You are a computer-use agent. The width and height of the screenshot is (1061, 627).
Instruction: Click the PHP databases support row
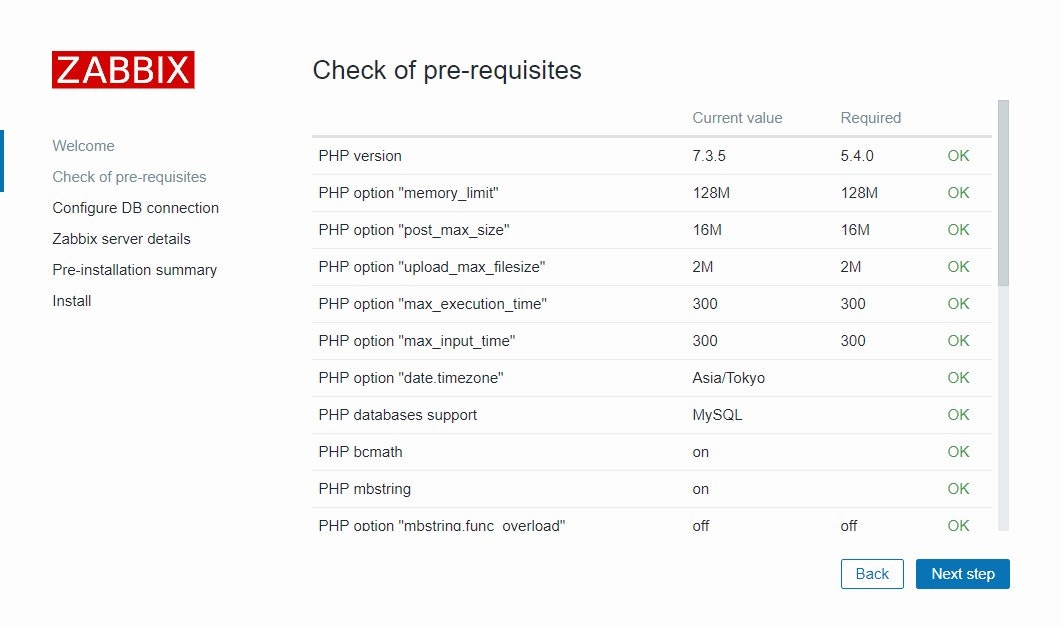[x=397, y=415]
